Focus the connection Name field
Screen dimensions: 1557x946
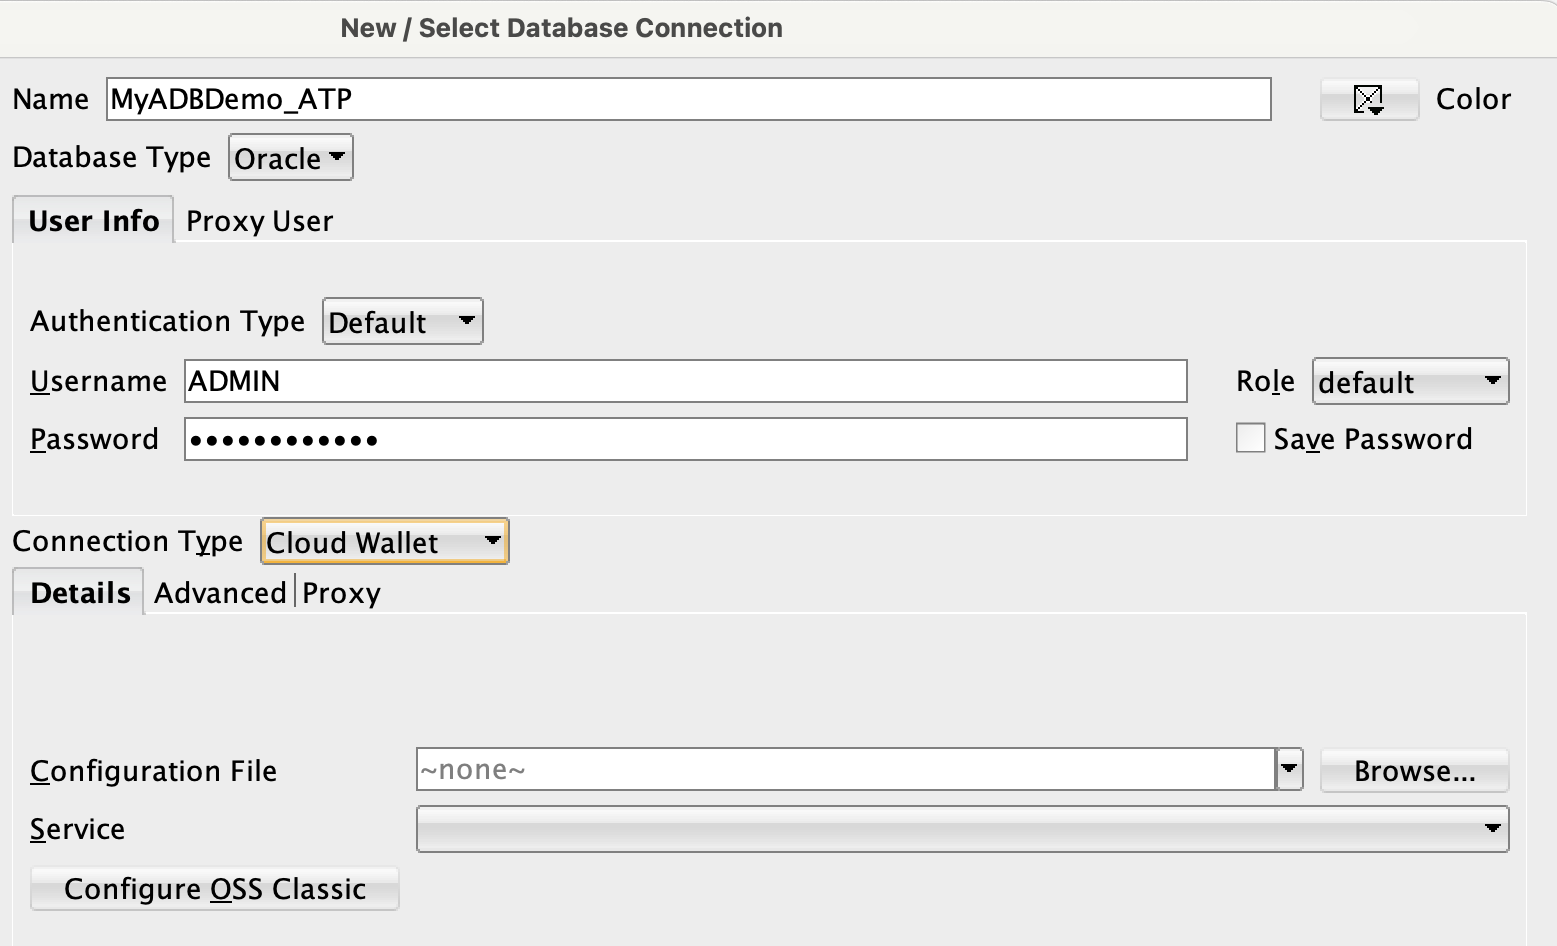point(689,99)
